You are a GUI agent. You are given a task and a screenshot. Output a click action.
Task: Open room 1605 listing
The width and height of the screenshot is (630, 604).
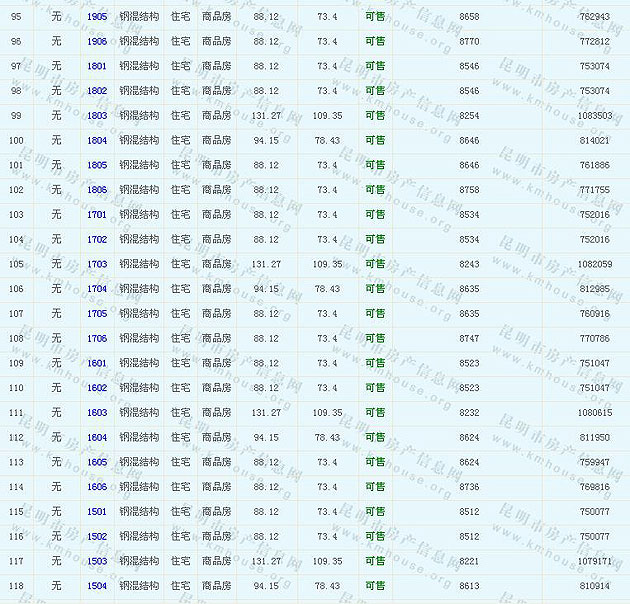(x=97, y=463)
